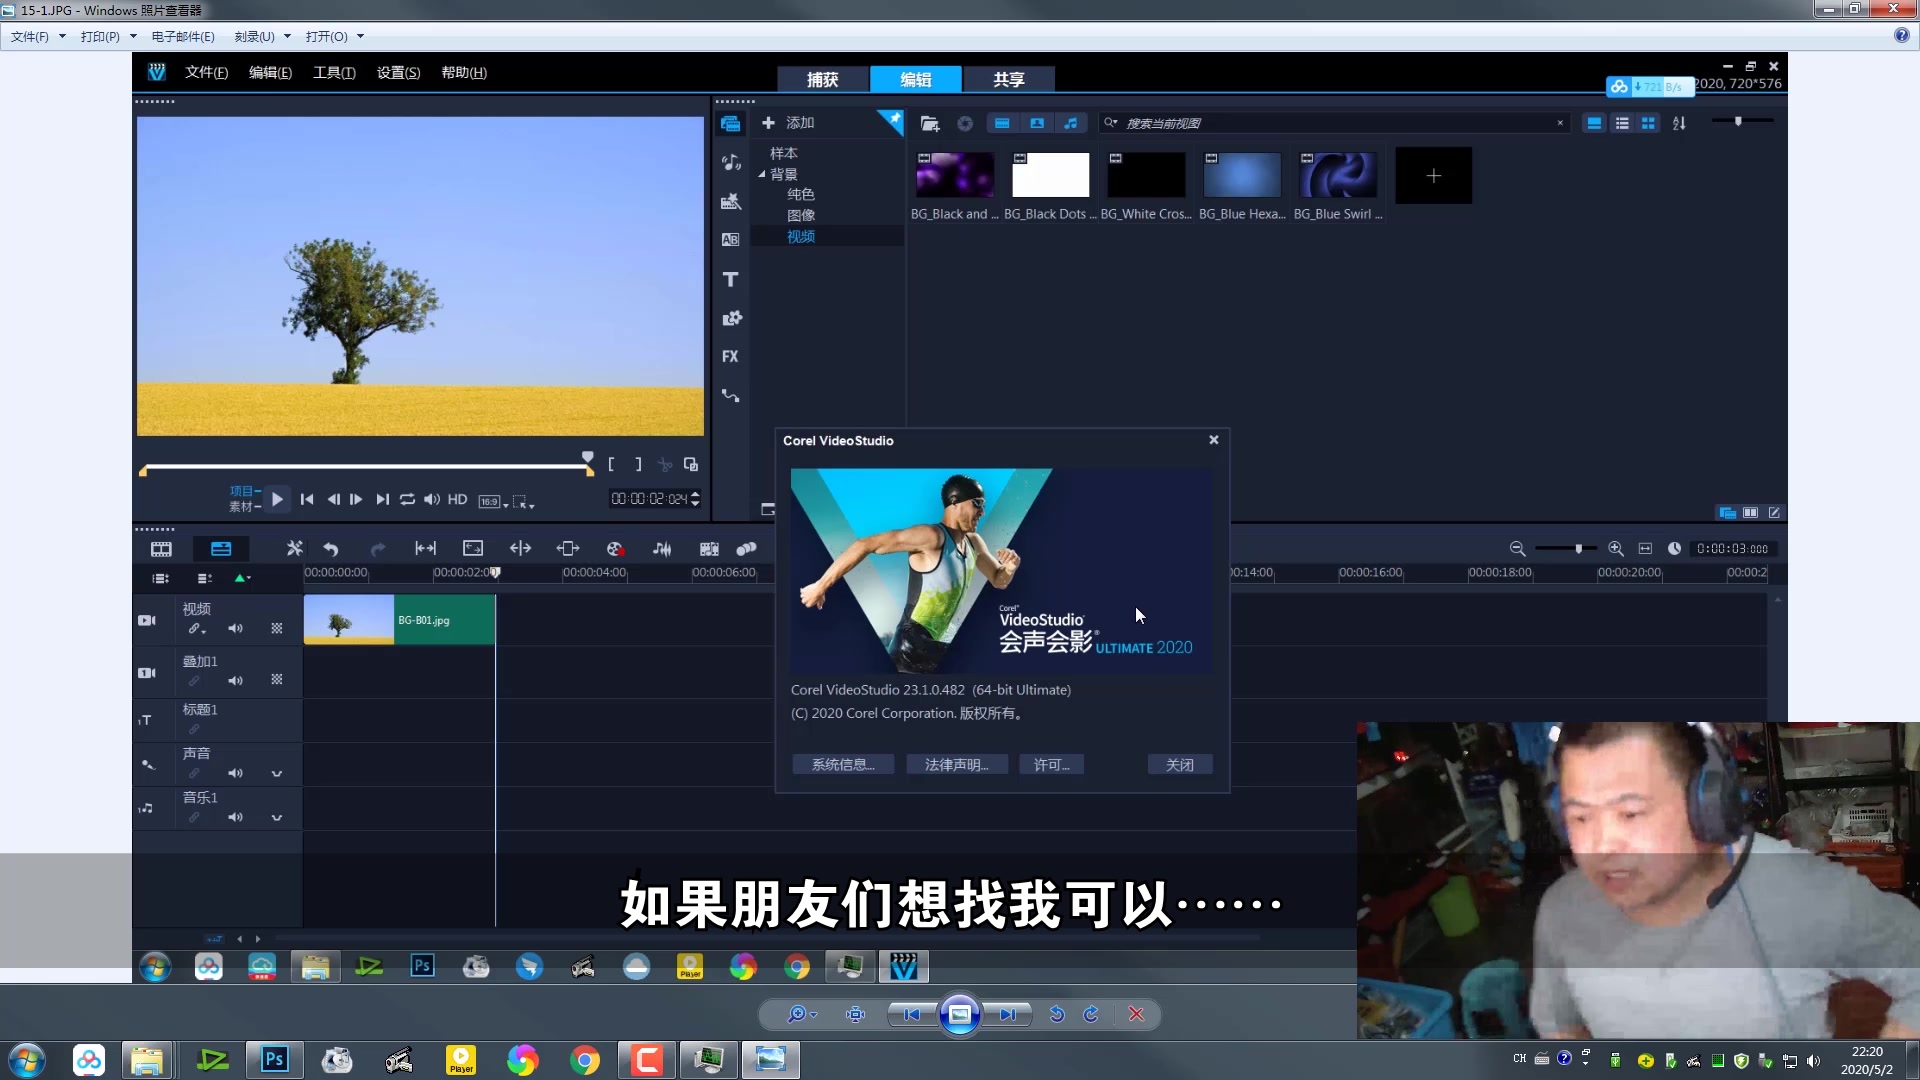This screenshot has height=1080, width=1920.
Task: Select the Mix Audio icon
Action: [x=665, y=549]
